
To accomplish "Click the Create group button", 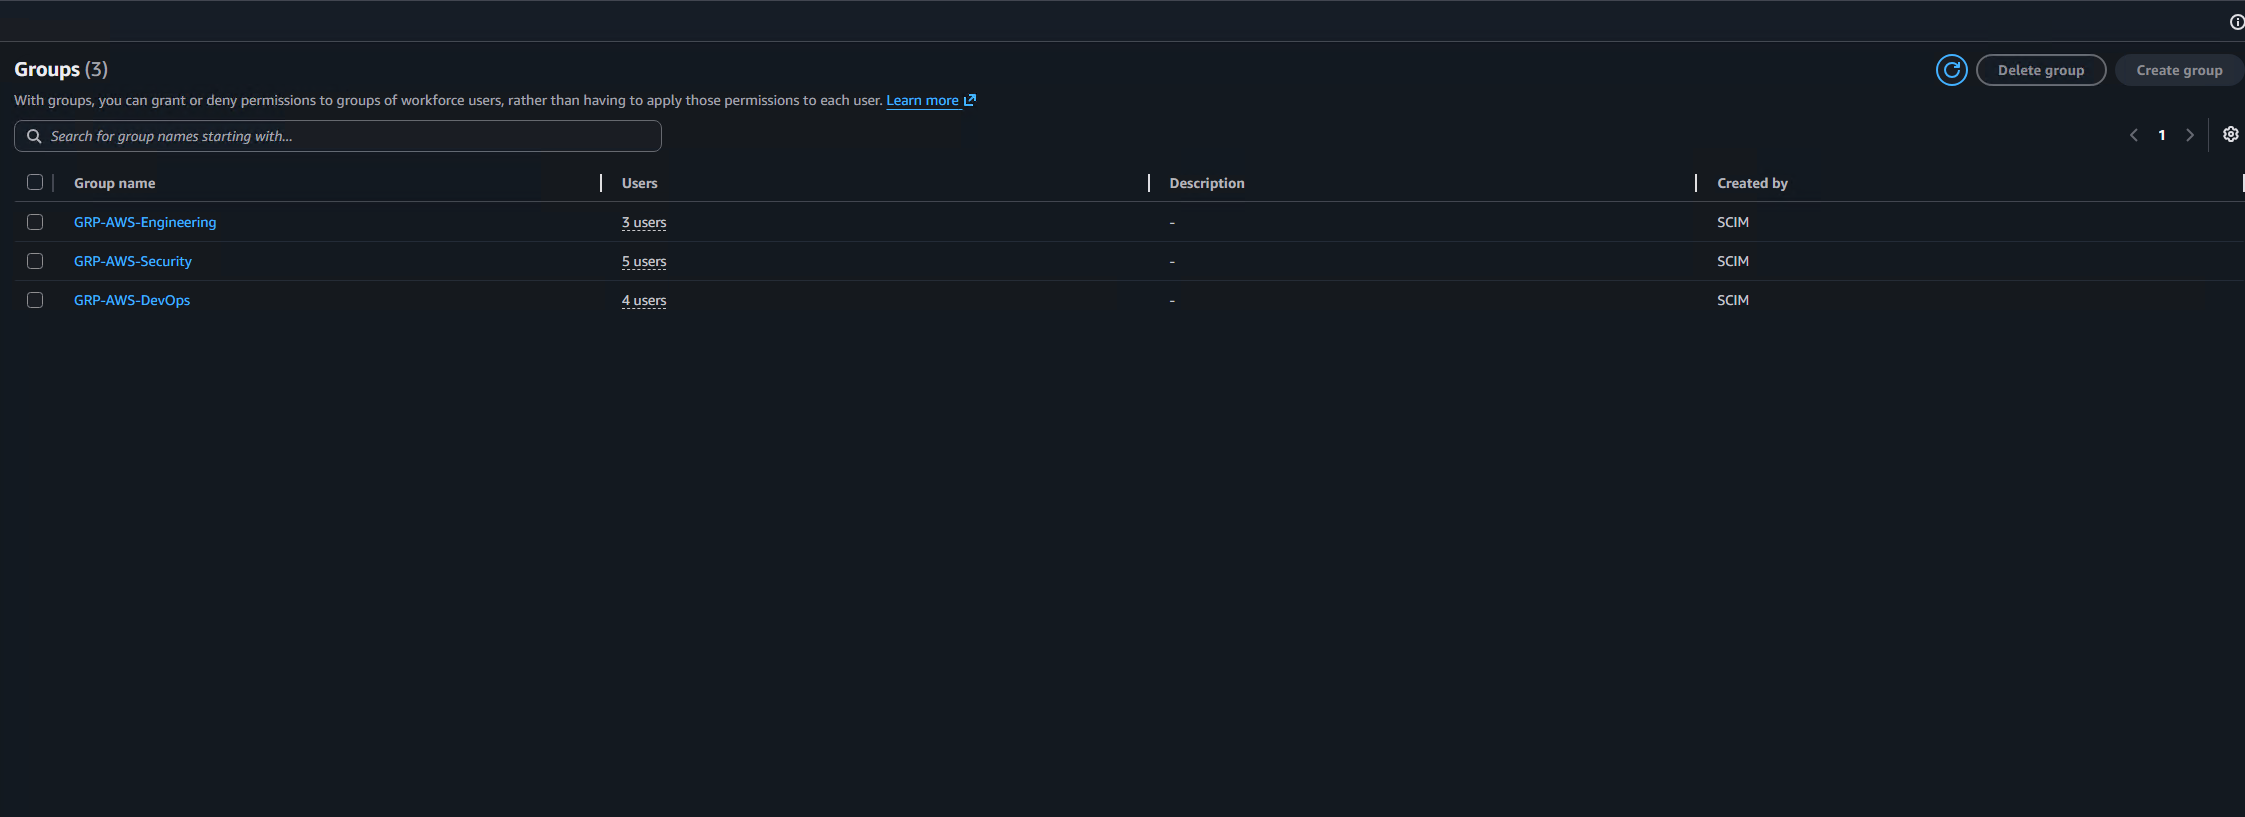I will (x=2179, y=70).
